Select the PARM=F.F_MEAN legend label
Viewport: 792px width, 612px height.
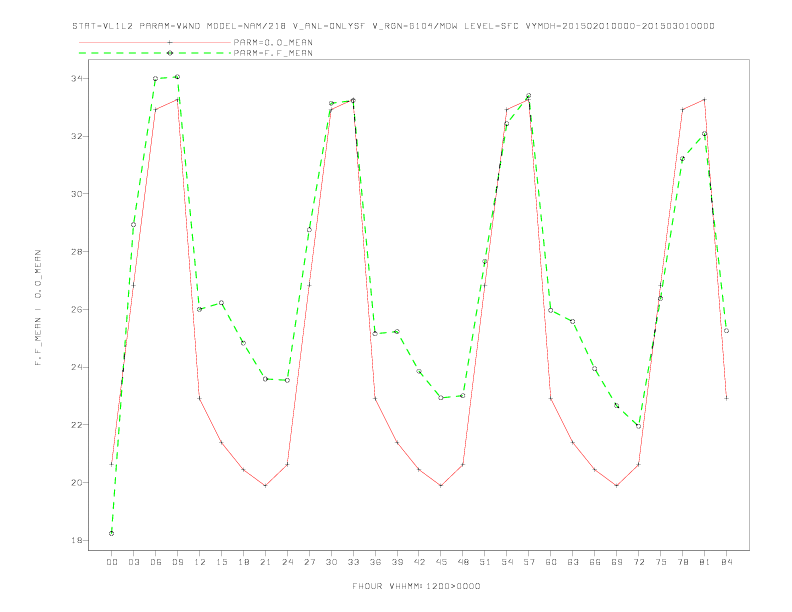pos(273,53)
